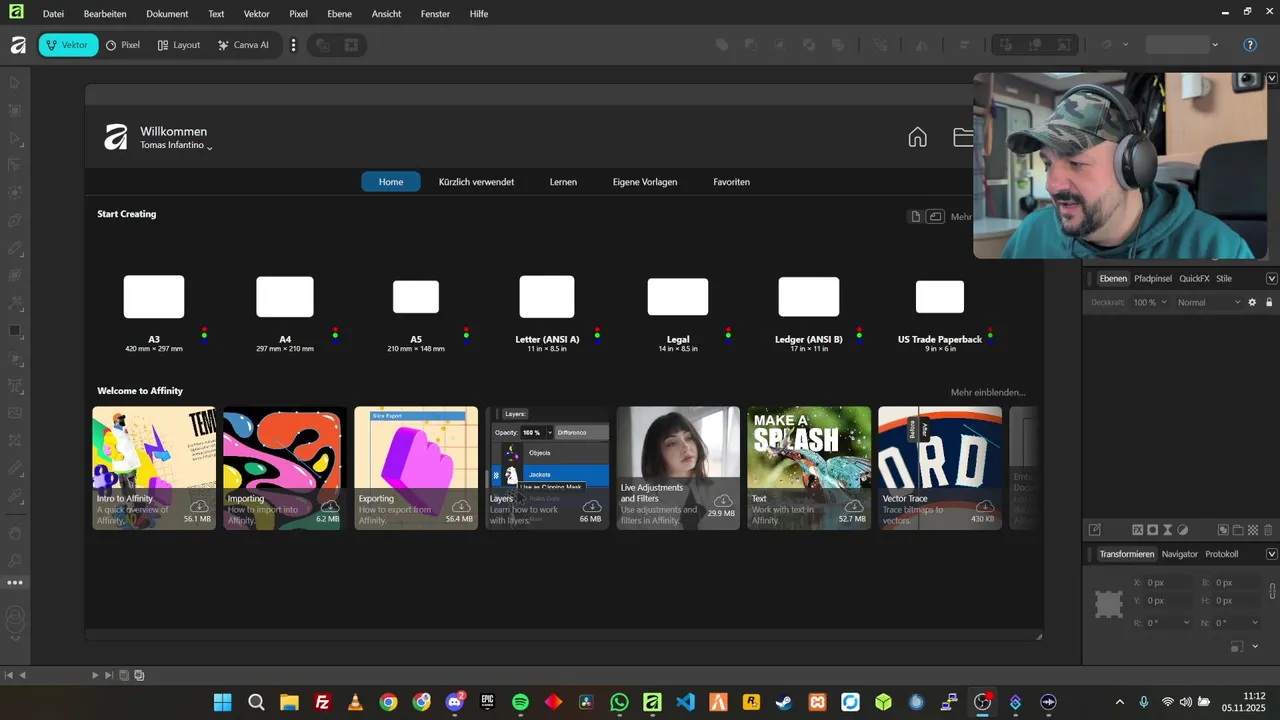Choose the Letter (ANSI A) preset thumbnail
The height and width of the screenshot is (720, 1280).
pos(547,297)
